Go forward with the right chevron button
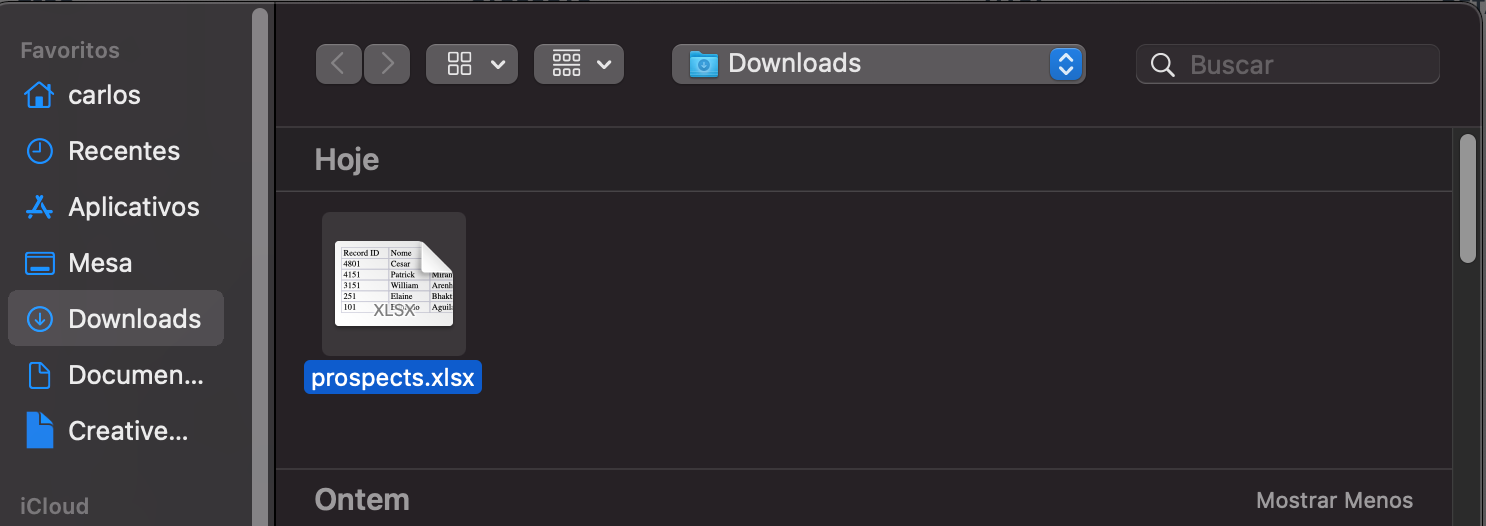The width and height of the screenshot is (1486, 526). tap(387, 64)
